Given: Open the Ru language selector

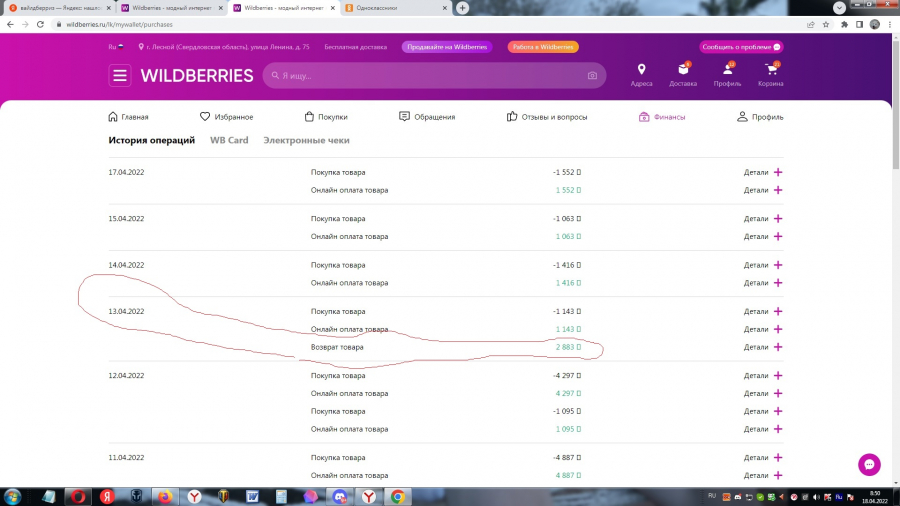Looking at the screenshot, I should (x=116, y=47).
